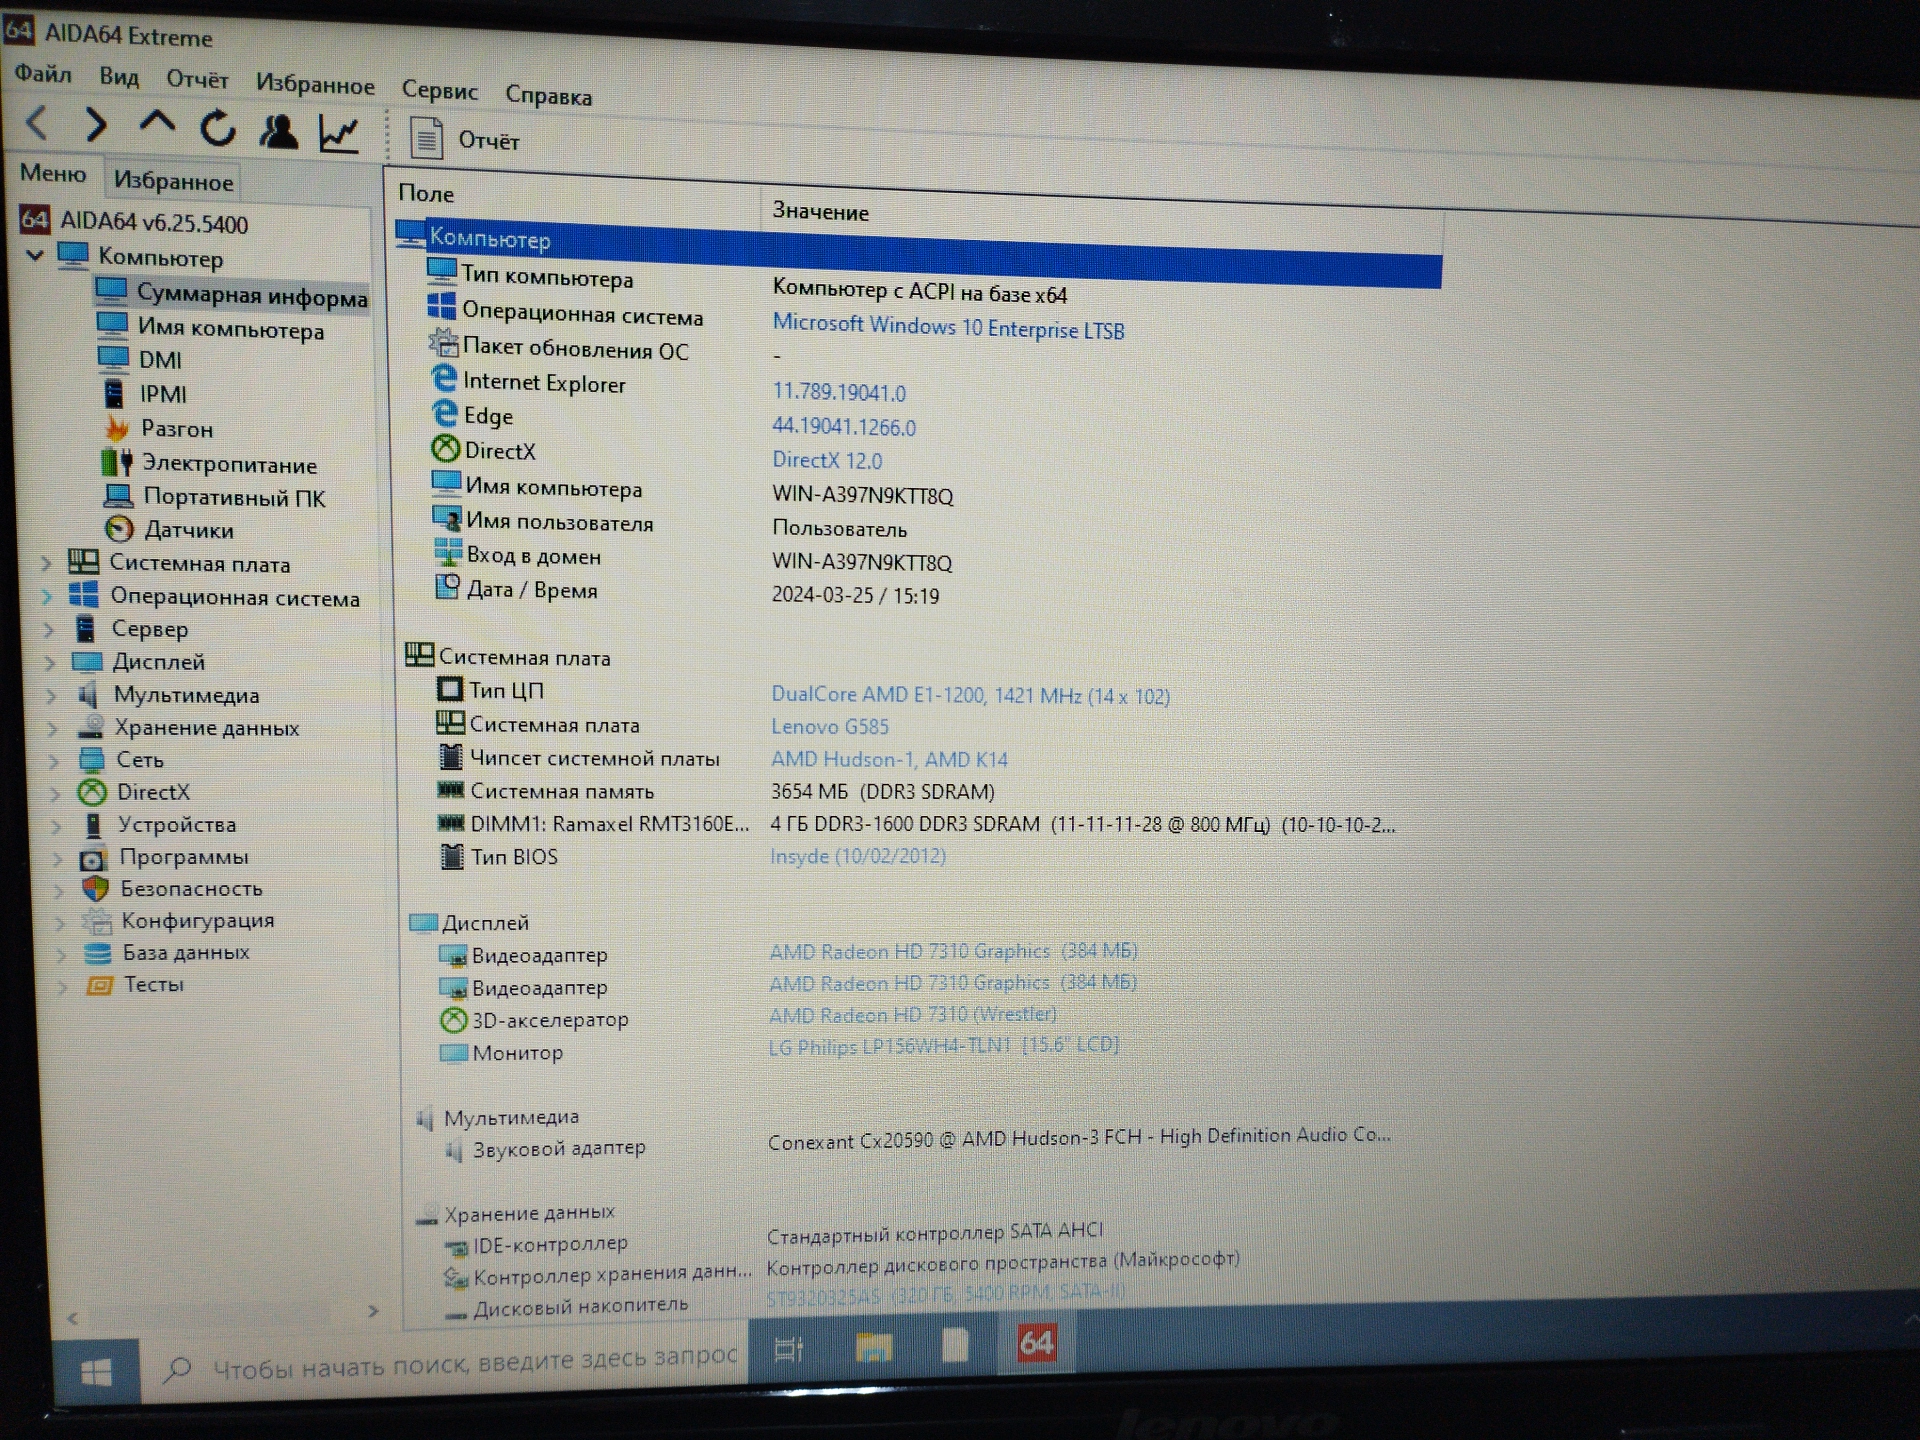Select the IPMI tree item

pos(145,394)
